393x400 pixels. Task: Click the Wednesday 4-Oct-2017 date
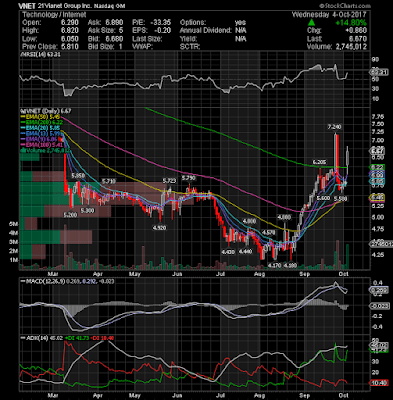(329, 15)
